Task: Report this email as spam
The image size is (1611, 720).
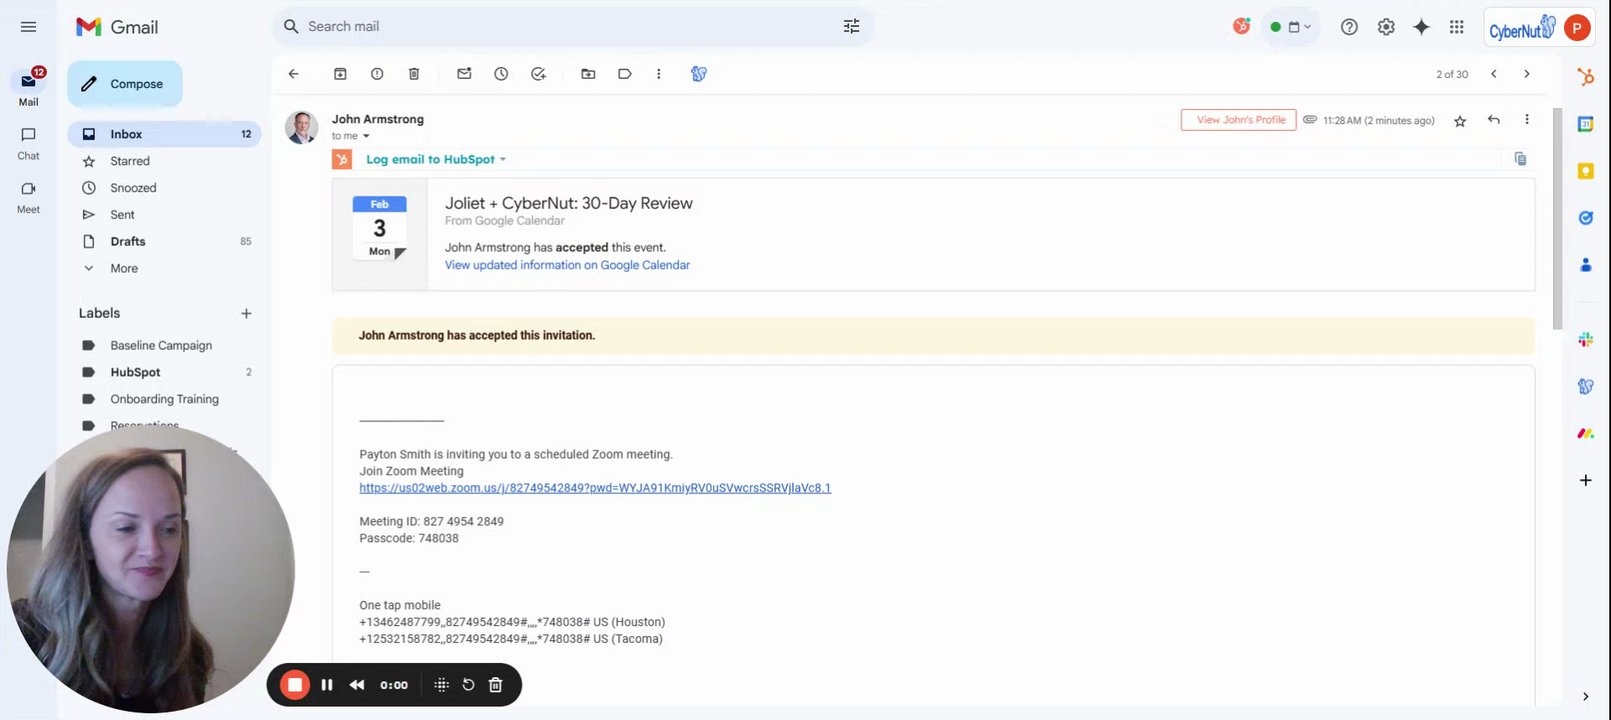Action: point(377,74)
